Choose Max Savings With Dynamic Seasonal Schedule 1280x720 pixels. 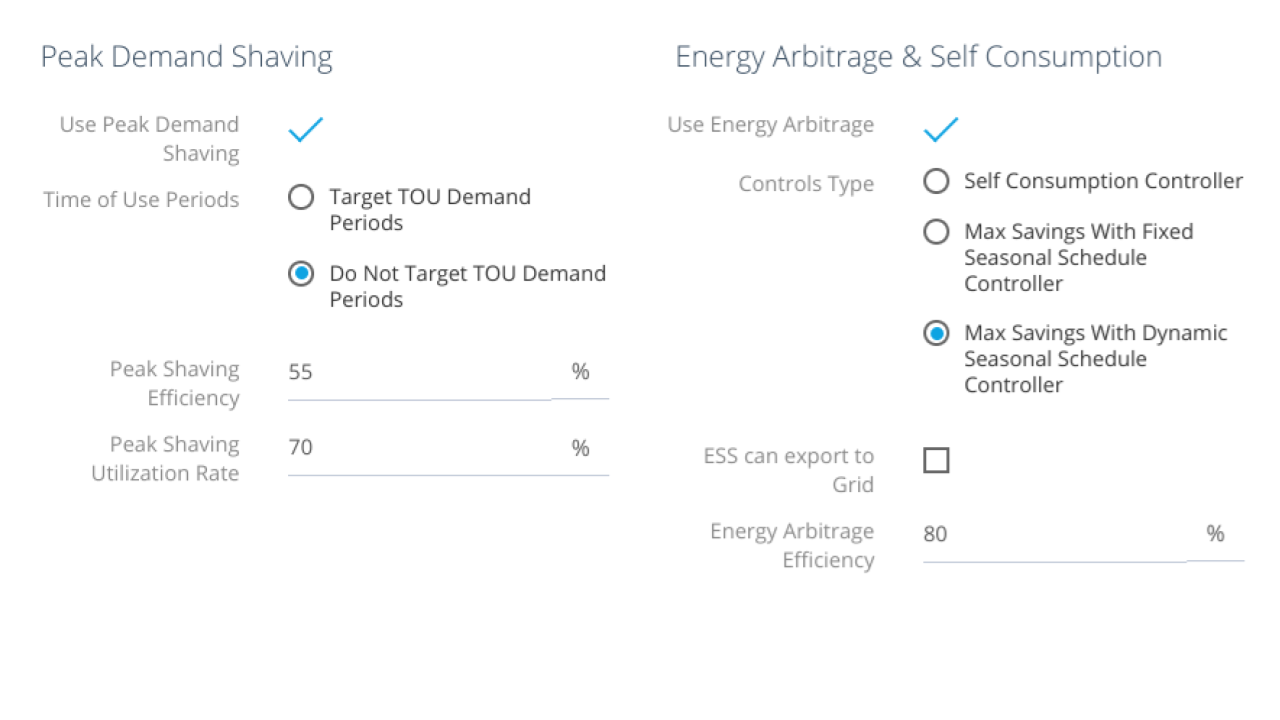[936, 333]
